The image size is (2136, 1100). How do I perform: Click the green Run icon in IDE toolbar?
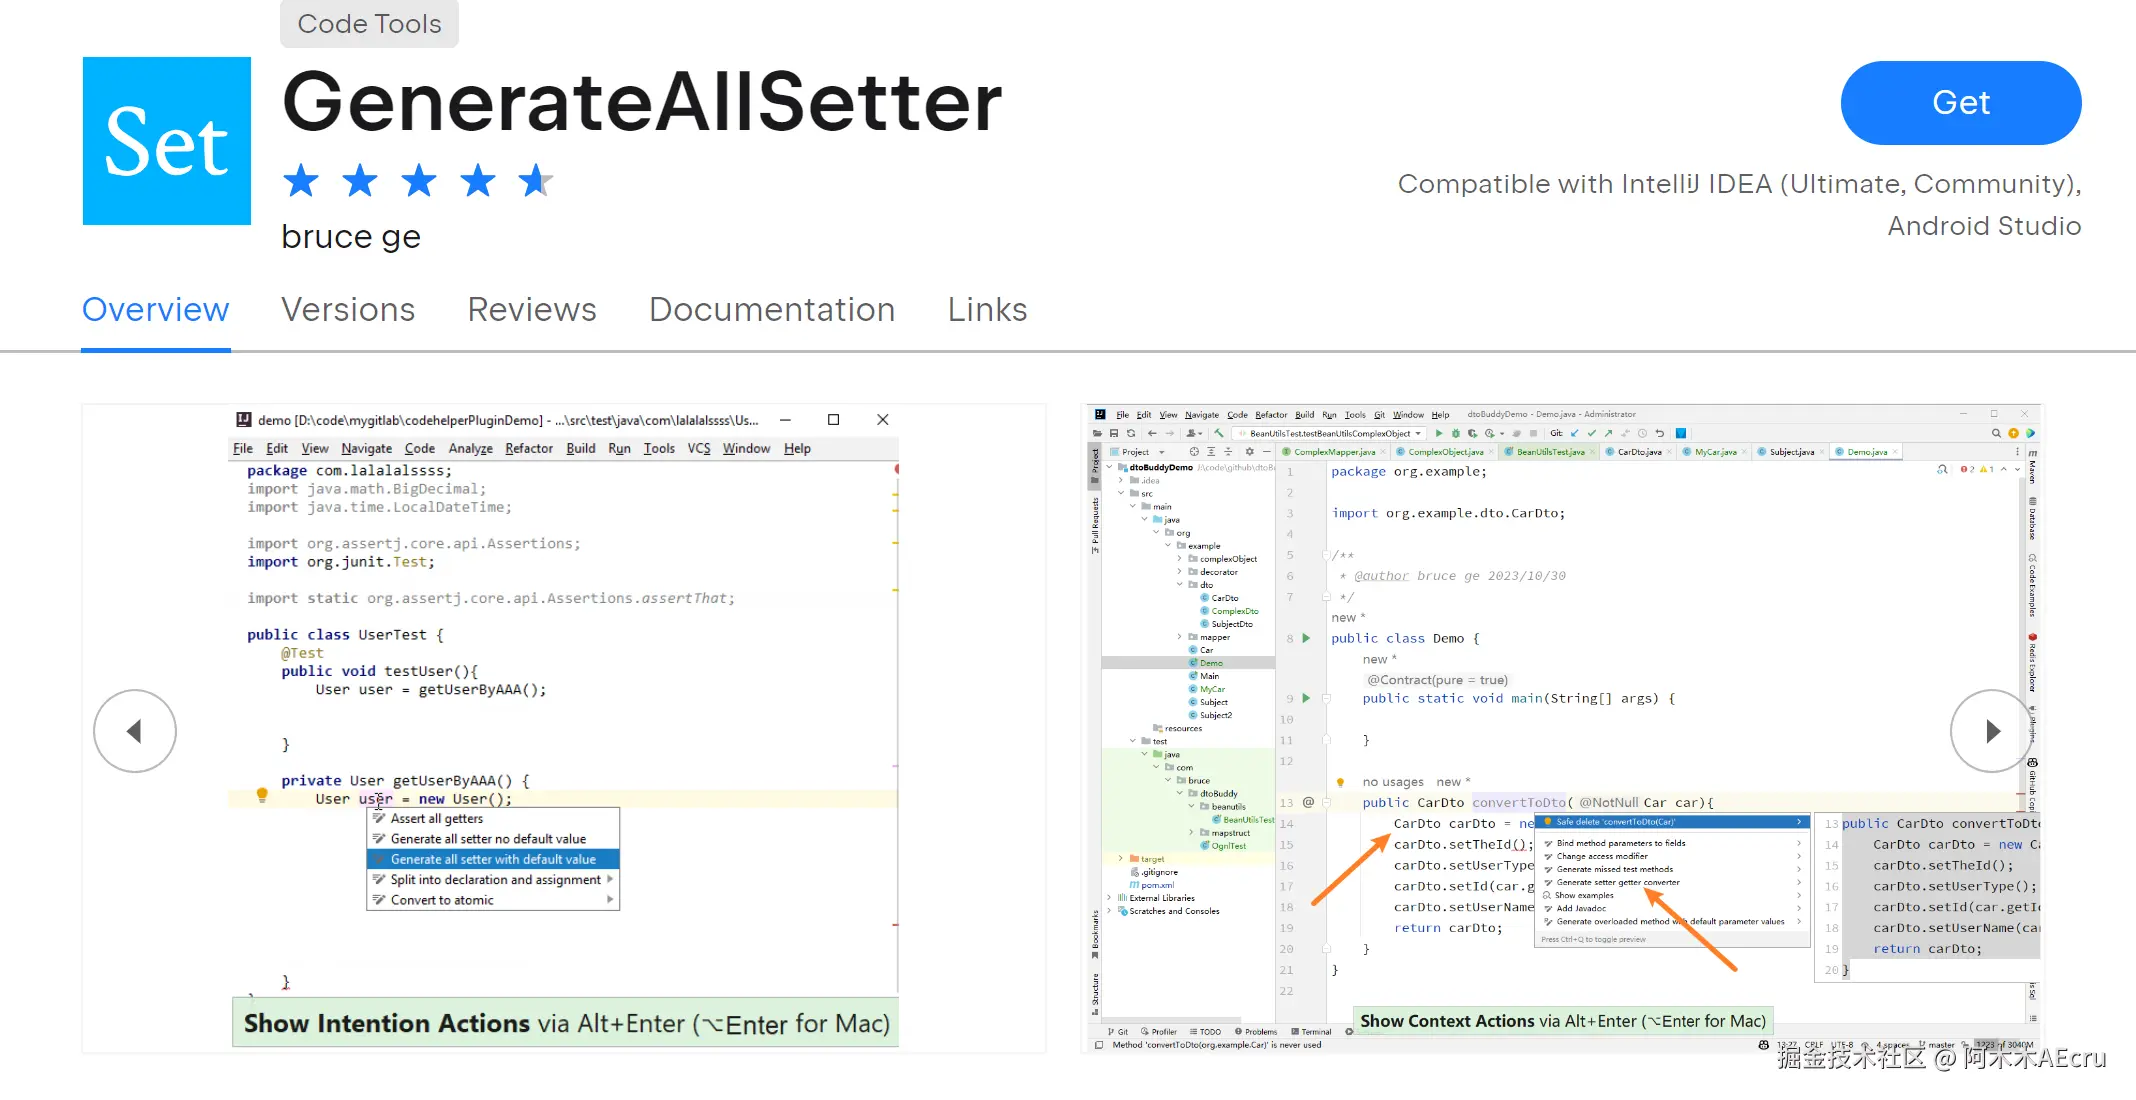[1438, 434]
